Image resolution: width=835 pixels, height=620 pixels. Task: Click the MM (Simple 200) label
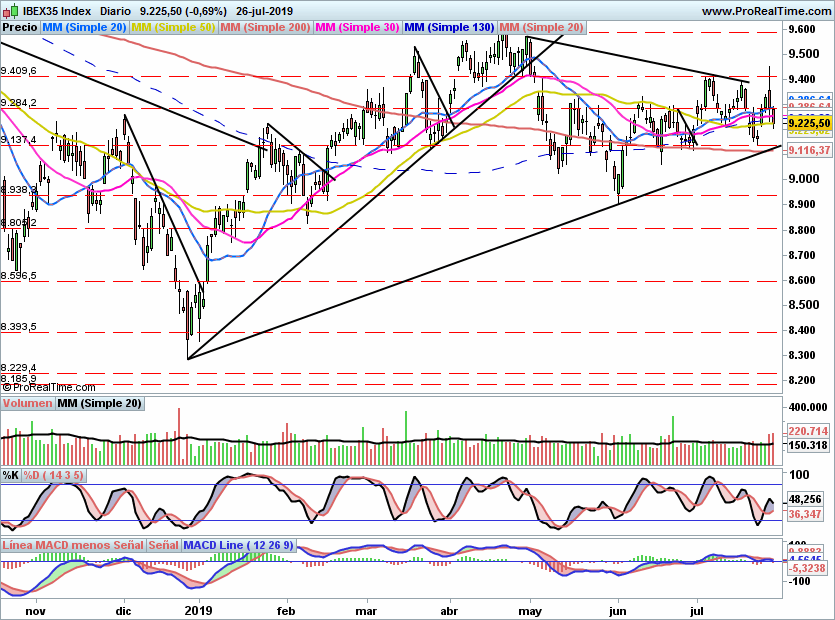pos(265,27)
